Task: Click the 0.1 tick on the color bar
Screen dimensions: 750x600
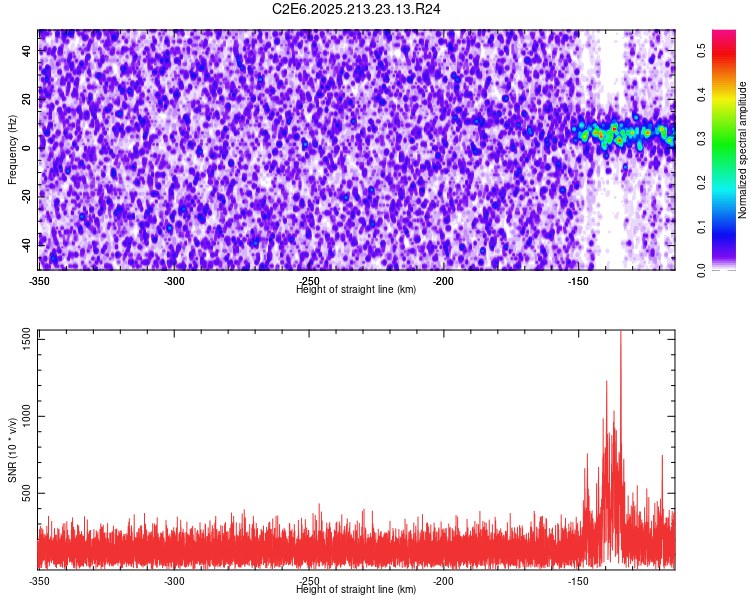Action: click(x=702, y=227)
